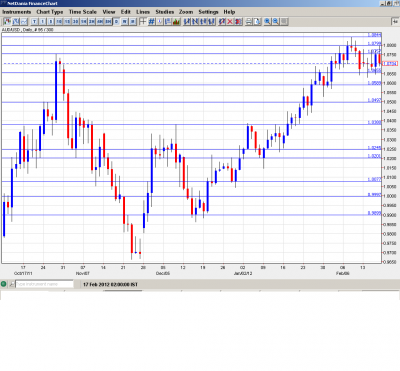Focus the Type instrument name field
Viewport: 400px width, 371px height.
point(44,284)
